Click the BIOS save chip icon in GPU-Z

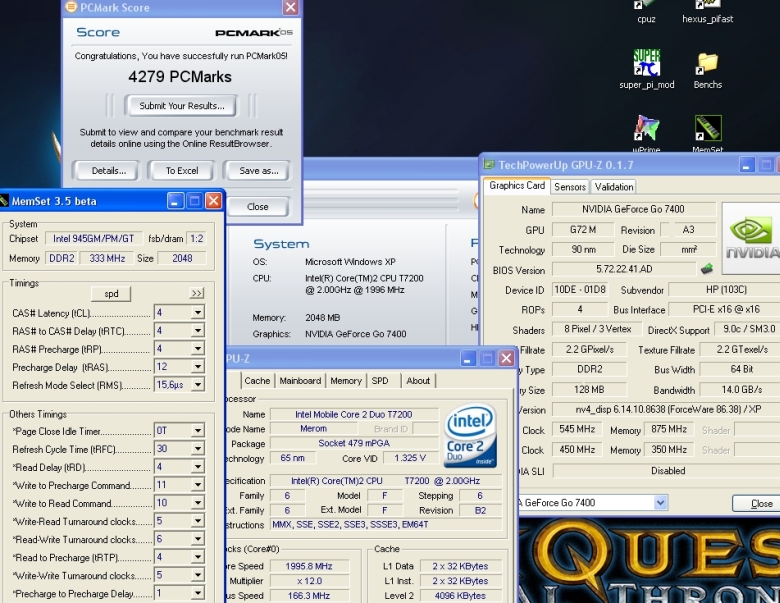pyautogui.click(x=706, y=269)
